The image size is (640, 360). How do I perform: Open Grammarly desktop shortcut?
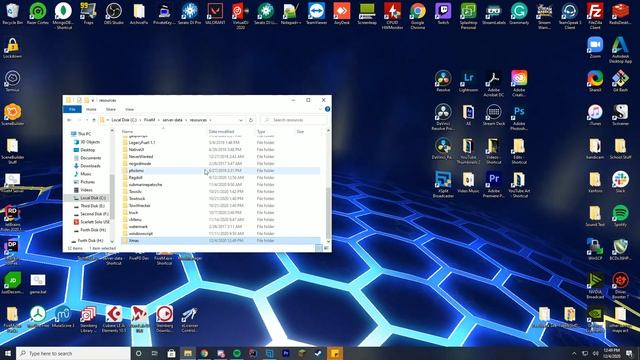[519, 14]
